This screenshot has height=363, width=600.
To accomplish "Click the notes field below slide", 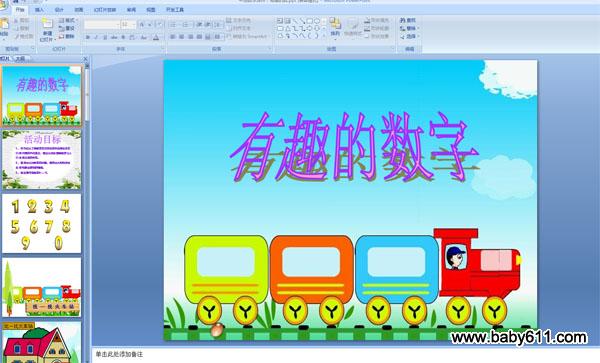I will 344,355.
